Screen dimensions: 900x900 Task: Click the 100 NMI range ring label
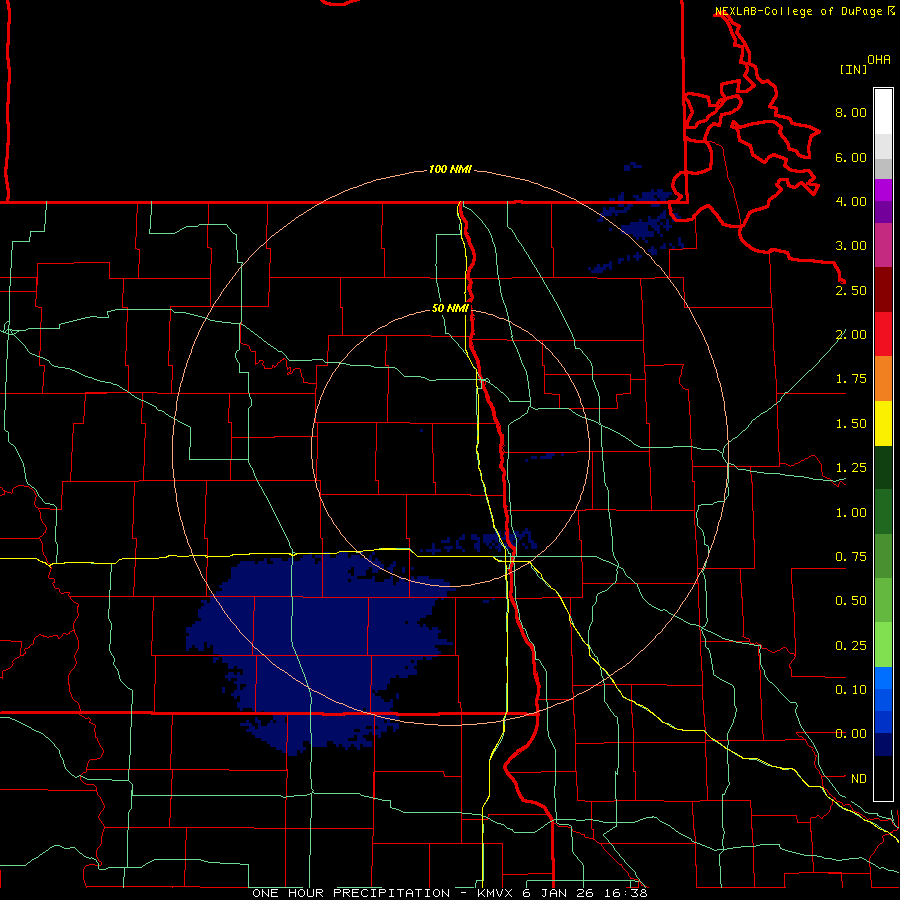450,169
